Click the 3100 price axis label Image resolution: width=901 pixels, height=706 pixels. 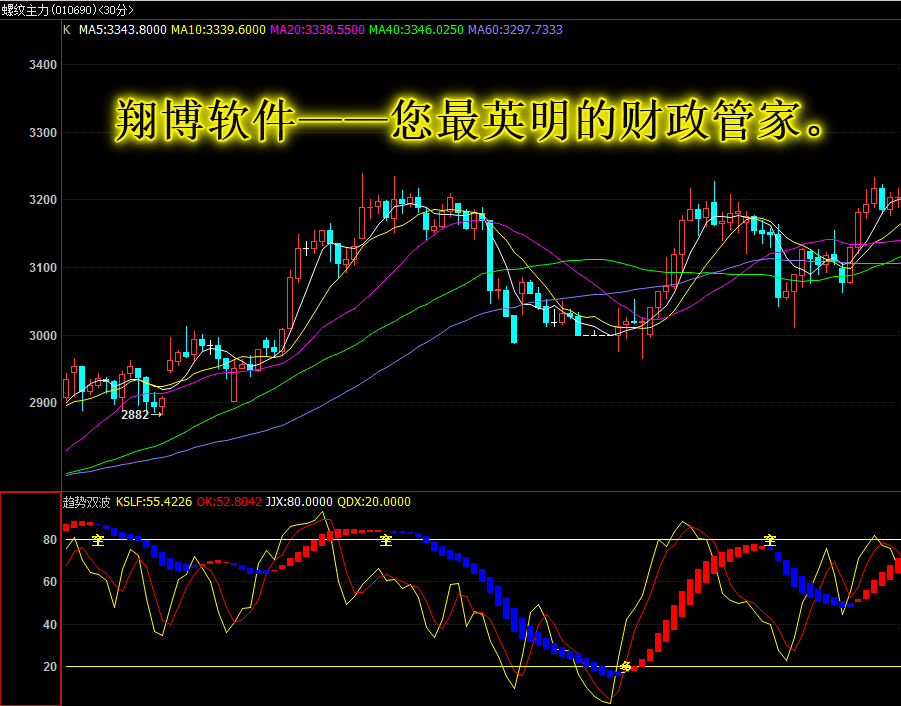[x=43, y=268]
